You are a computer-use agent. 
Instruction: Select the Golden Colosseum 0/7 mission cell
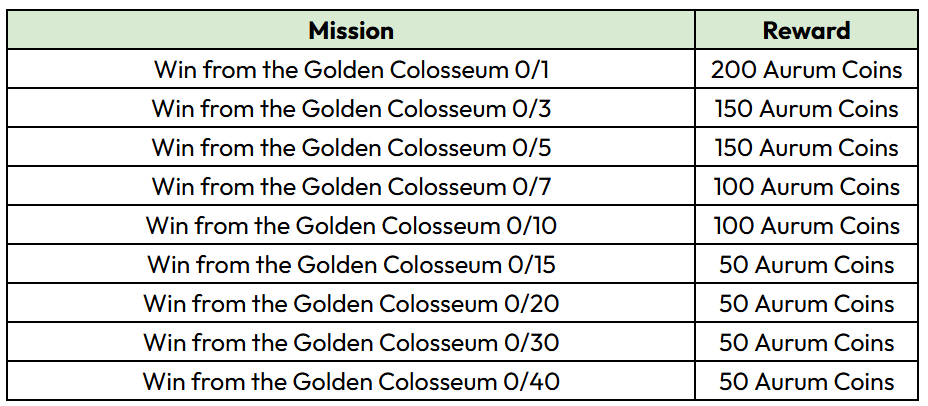pyautogui.click(x=351, y=187)
